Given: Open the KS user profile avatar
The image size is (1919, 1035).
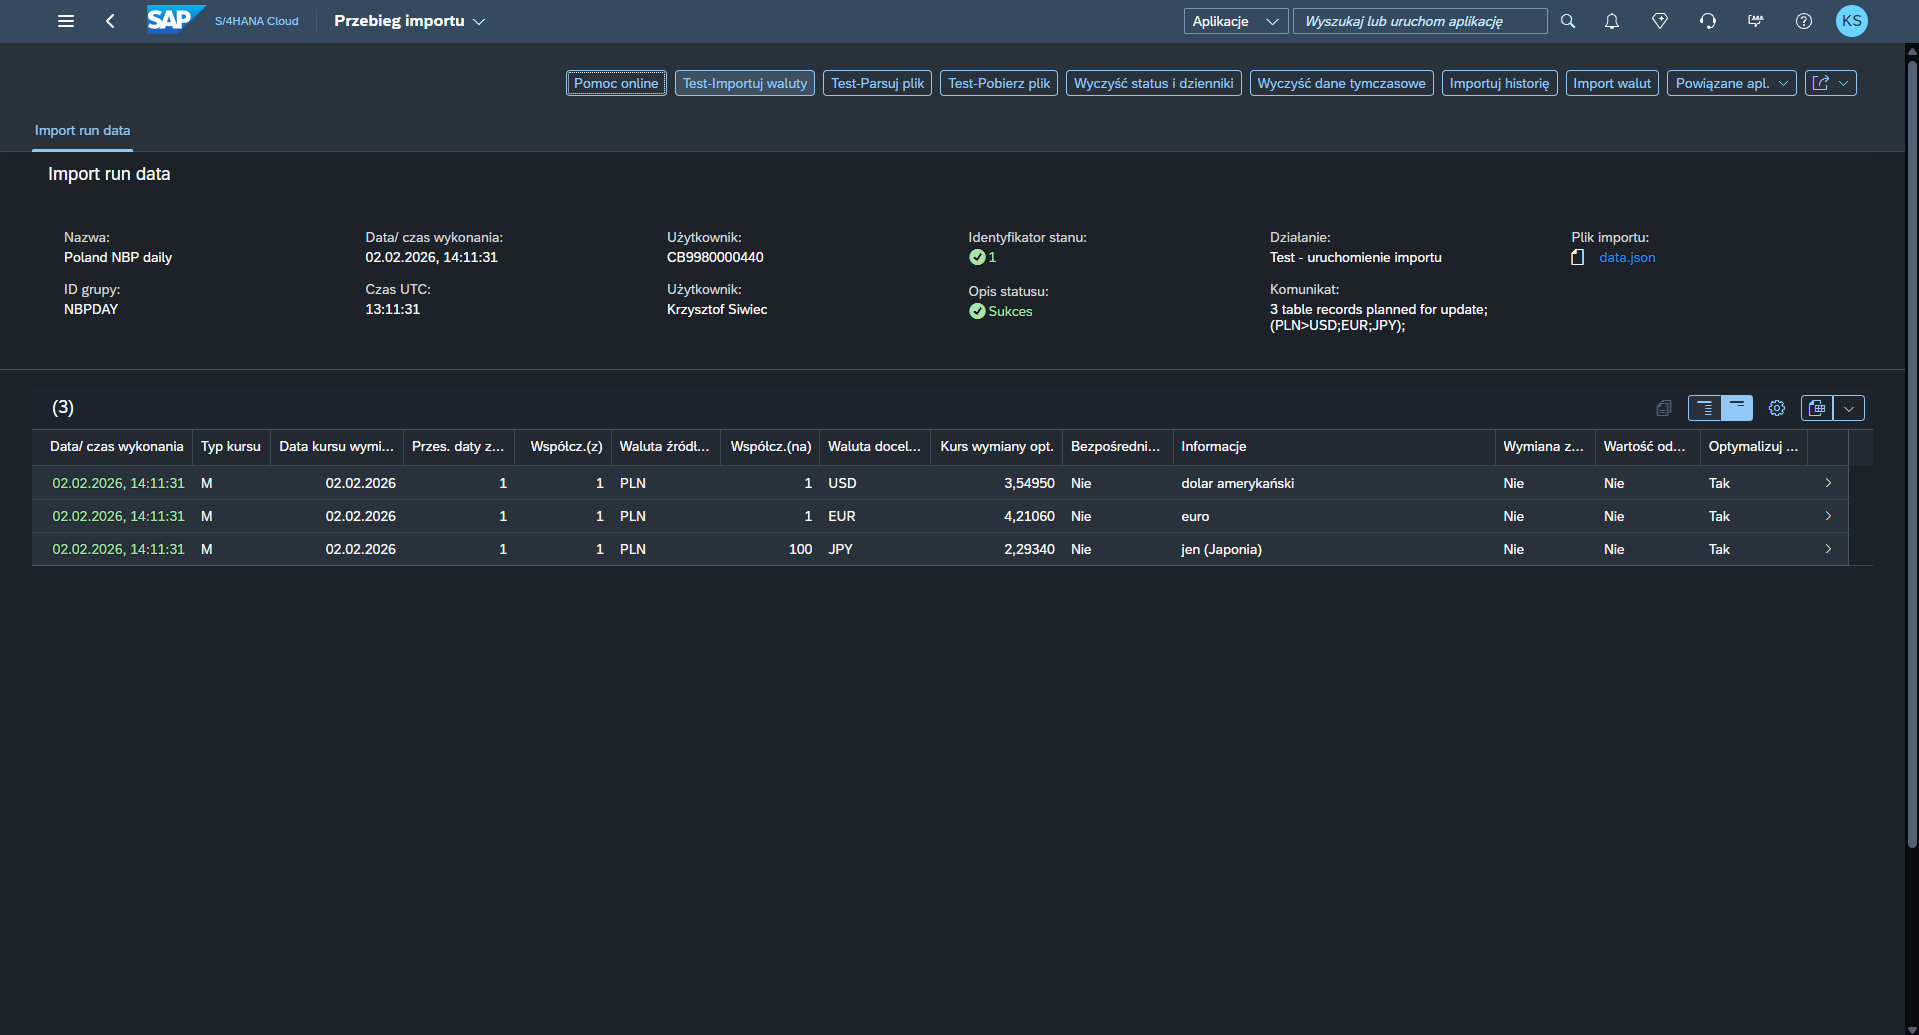Looking at the screenshot, I should pyautogui.click(x=1851, y=21).
